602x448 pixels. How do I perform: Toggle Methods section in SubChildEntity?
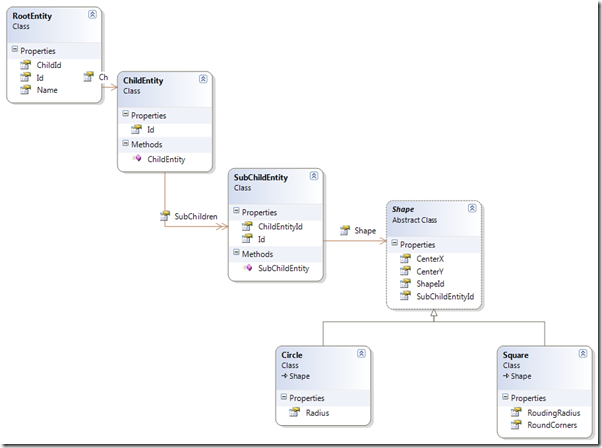point(236,253)
